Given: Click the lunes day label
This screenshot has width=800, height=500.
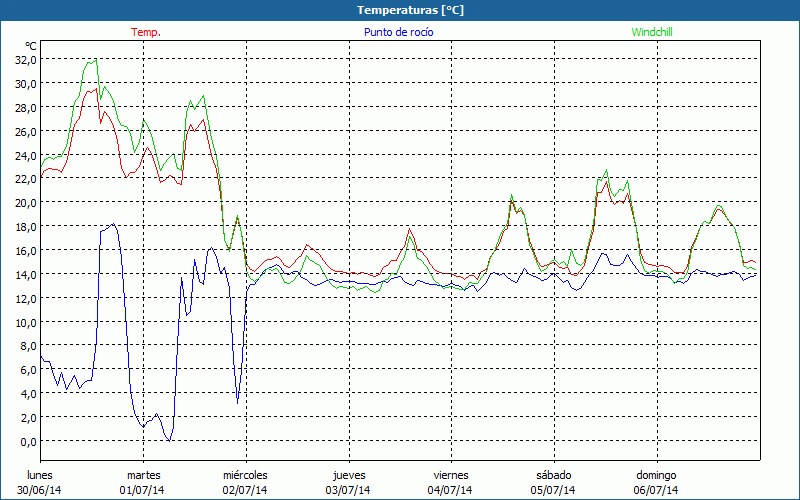Looking at the screenshot, I should point(40,475).
